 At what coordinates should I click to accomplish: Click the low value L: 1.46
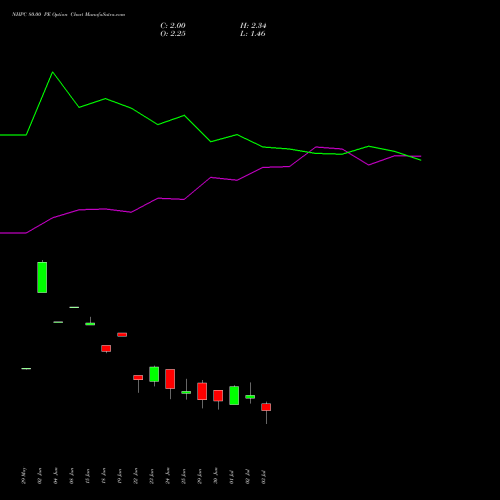point(253,34)
